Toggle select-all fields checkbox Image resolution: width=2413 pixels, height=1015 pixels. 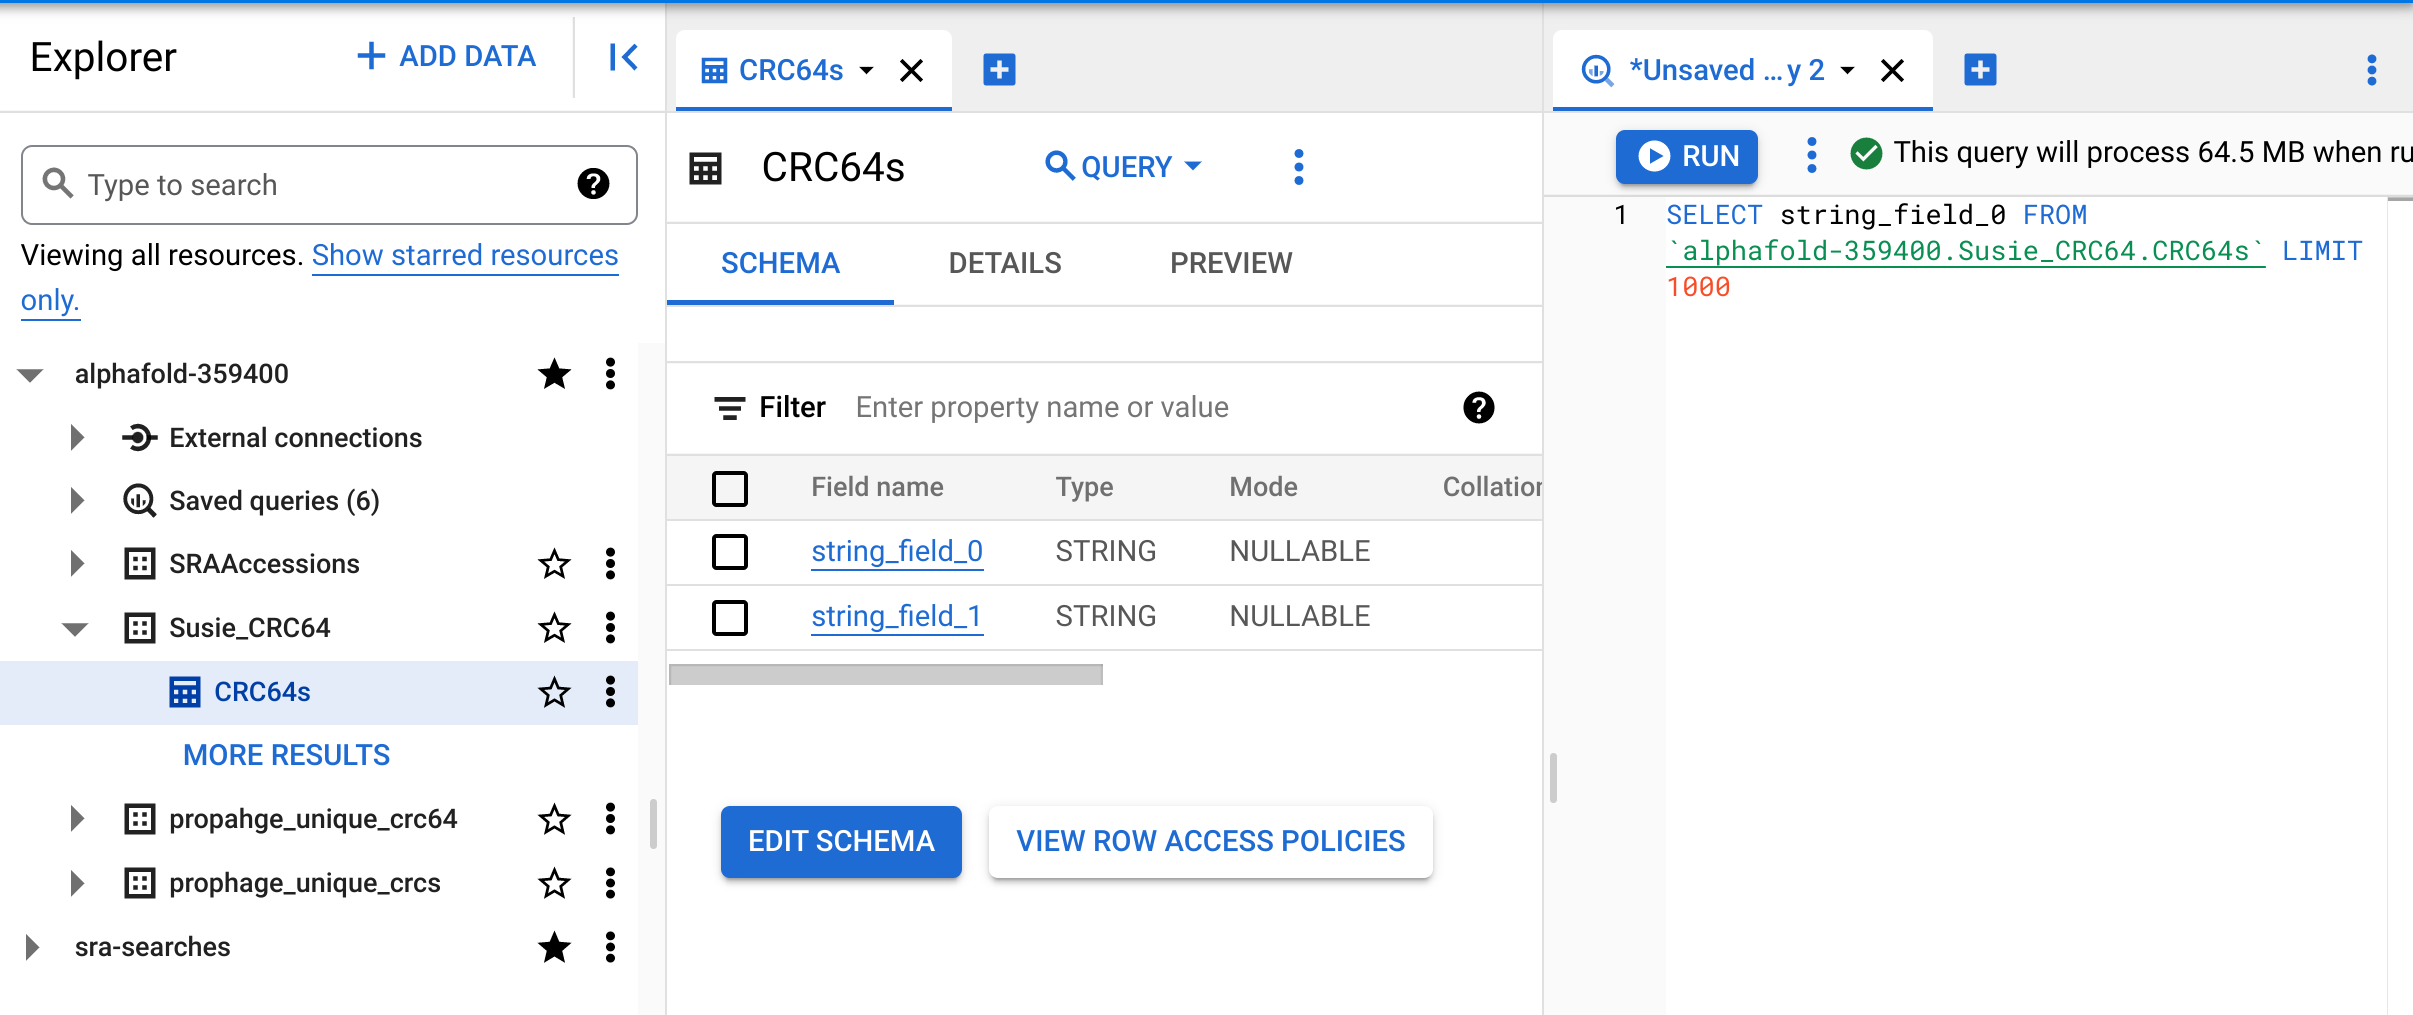pyautogui.click(x=730, y=488)
